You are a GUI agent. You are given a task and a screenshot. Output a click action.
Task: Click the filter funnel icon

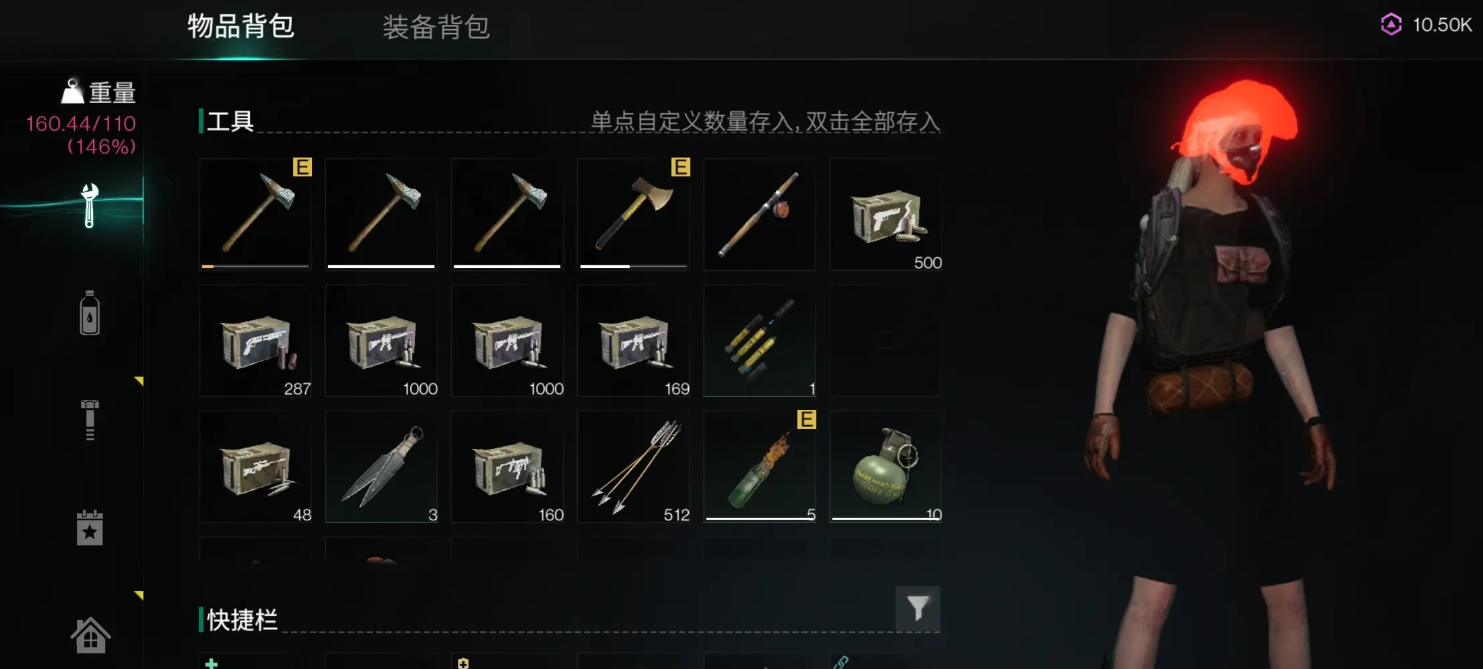coord(917,608)
